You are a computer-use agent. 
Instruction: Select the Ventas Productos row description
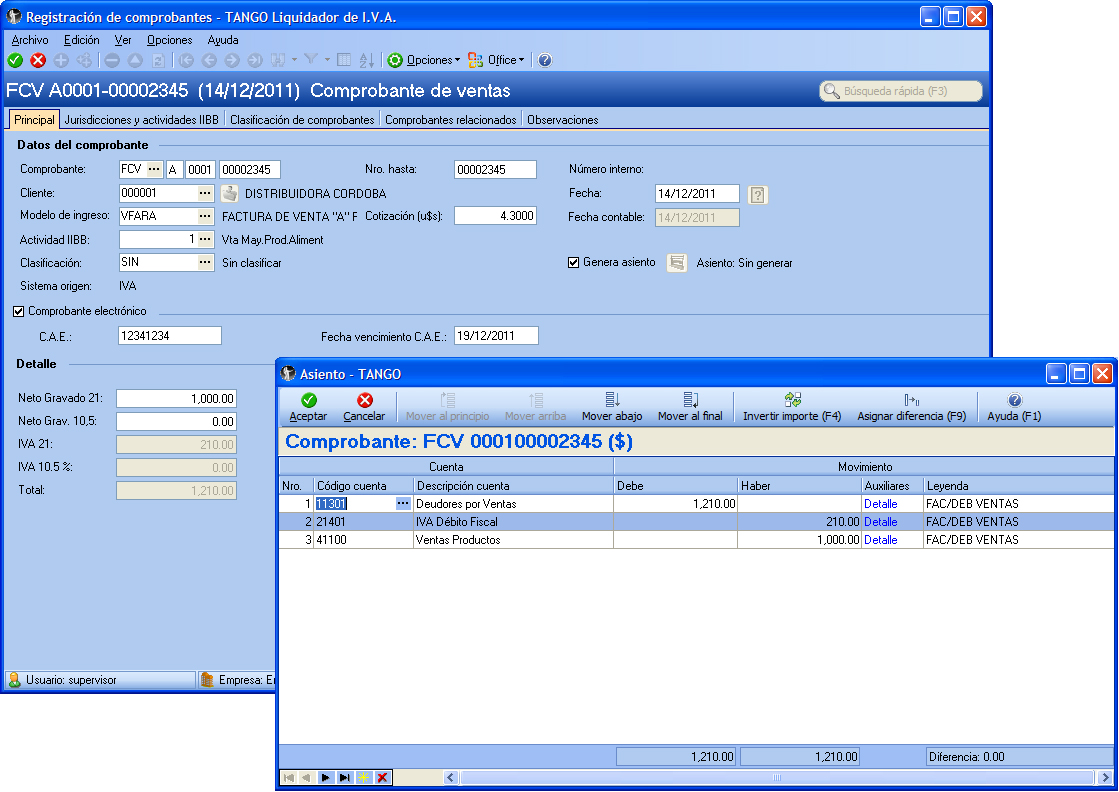457,540
